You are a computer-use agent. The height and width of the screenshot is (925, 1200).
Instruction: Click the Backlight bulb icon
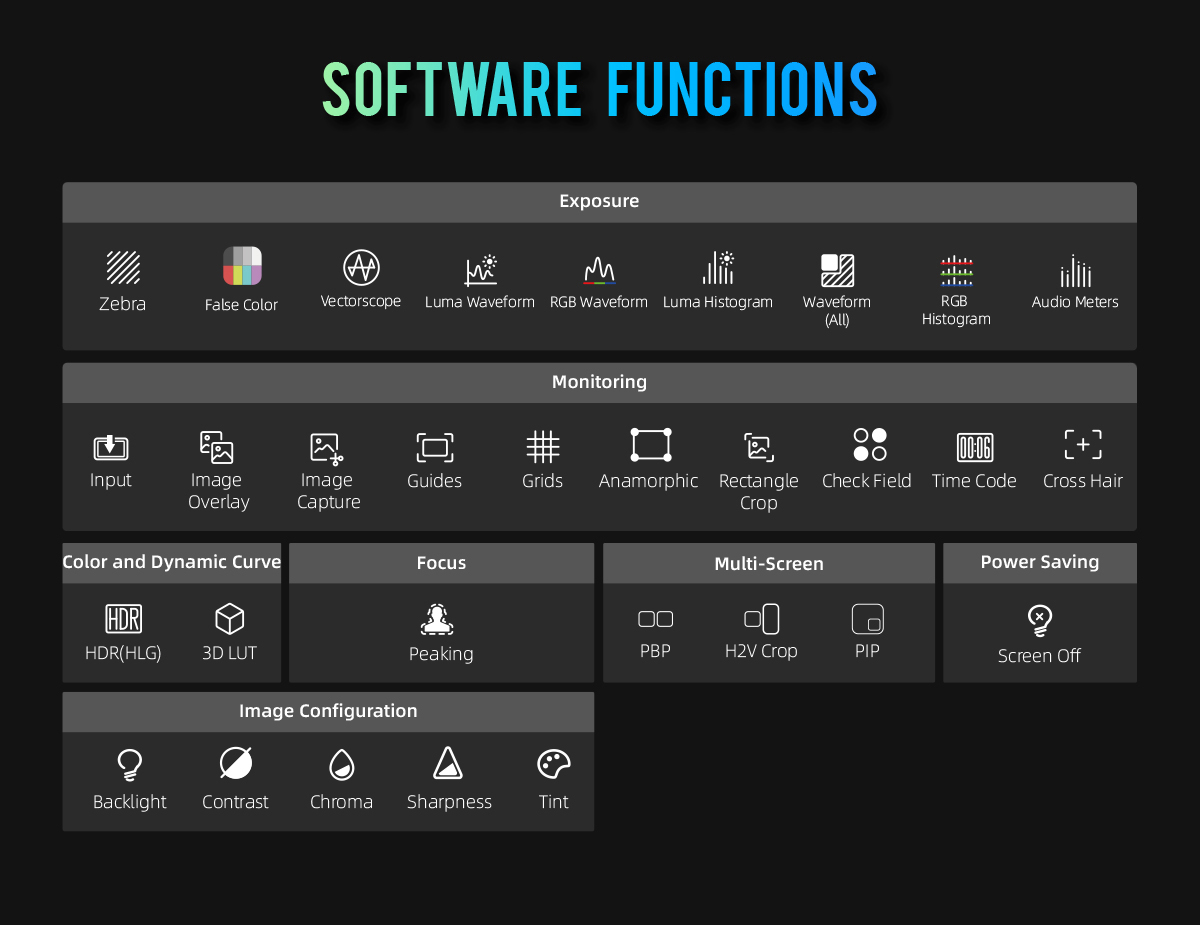click(x=129, y=765)
